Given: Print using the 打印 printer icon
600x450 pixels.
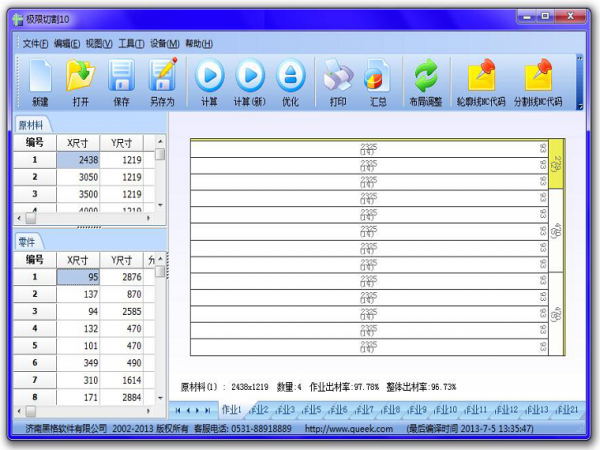Looking at the screenshot, I should (x=338, y=78).
